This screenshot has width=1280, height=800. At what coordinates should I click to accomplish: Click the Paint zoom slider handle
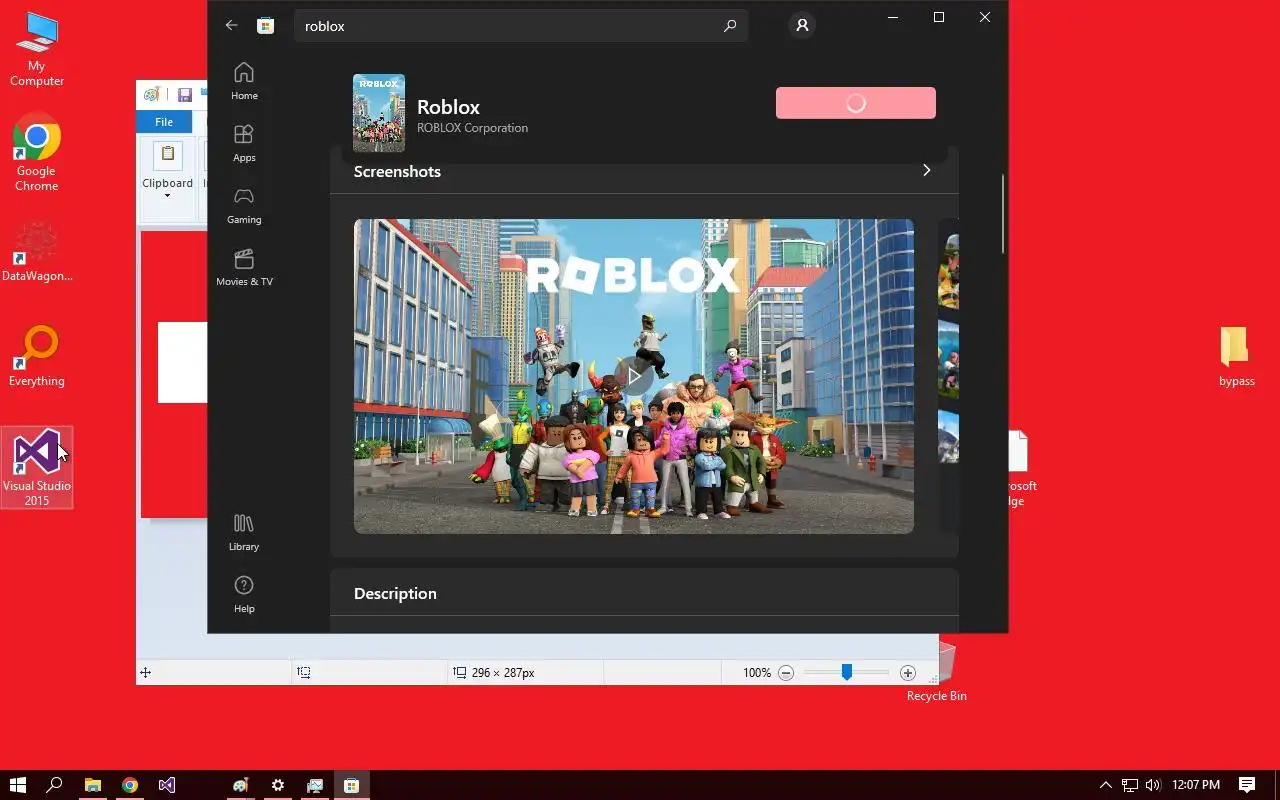pos(846,673)
